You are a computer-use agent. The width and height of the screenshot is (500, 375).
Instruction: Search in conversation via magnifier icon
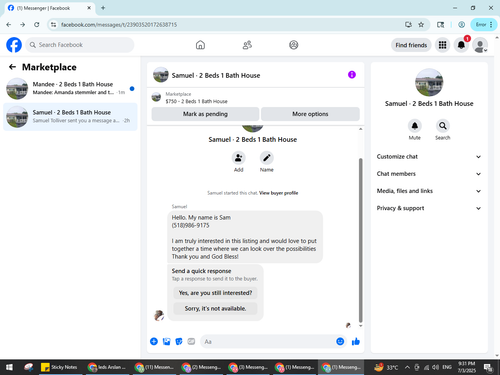point(443,126)
